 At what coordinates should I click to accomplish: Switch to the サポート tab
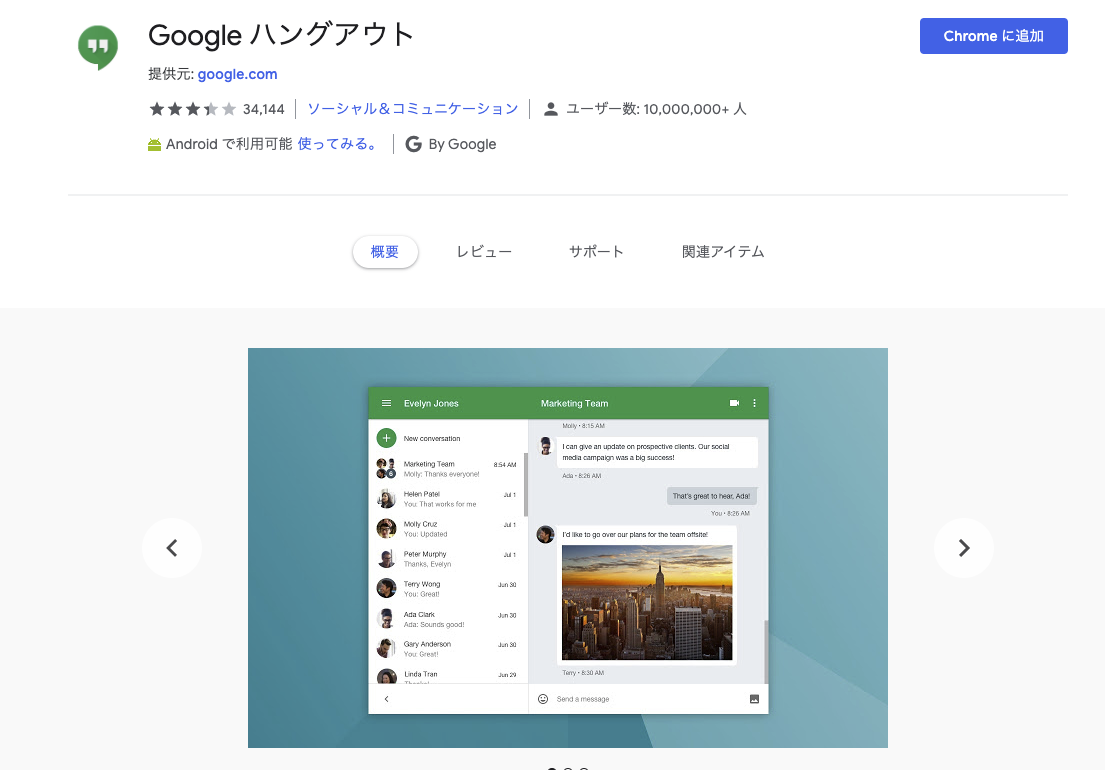[596, 252]
